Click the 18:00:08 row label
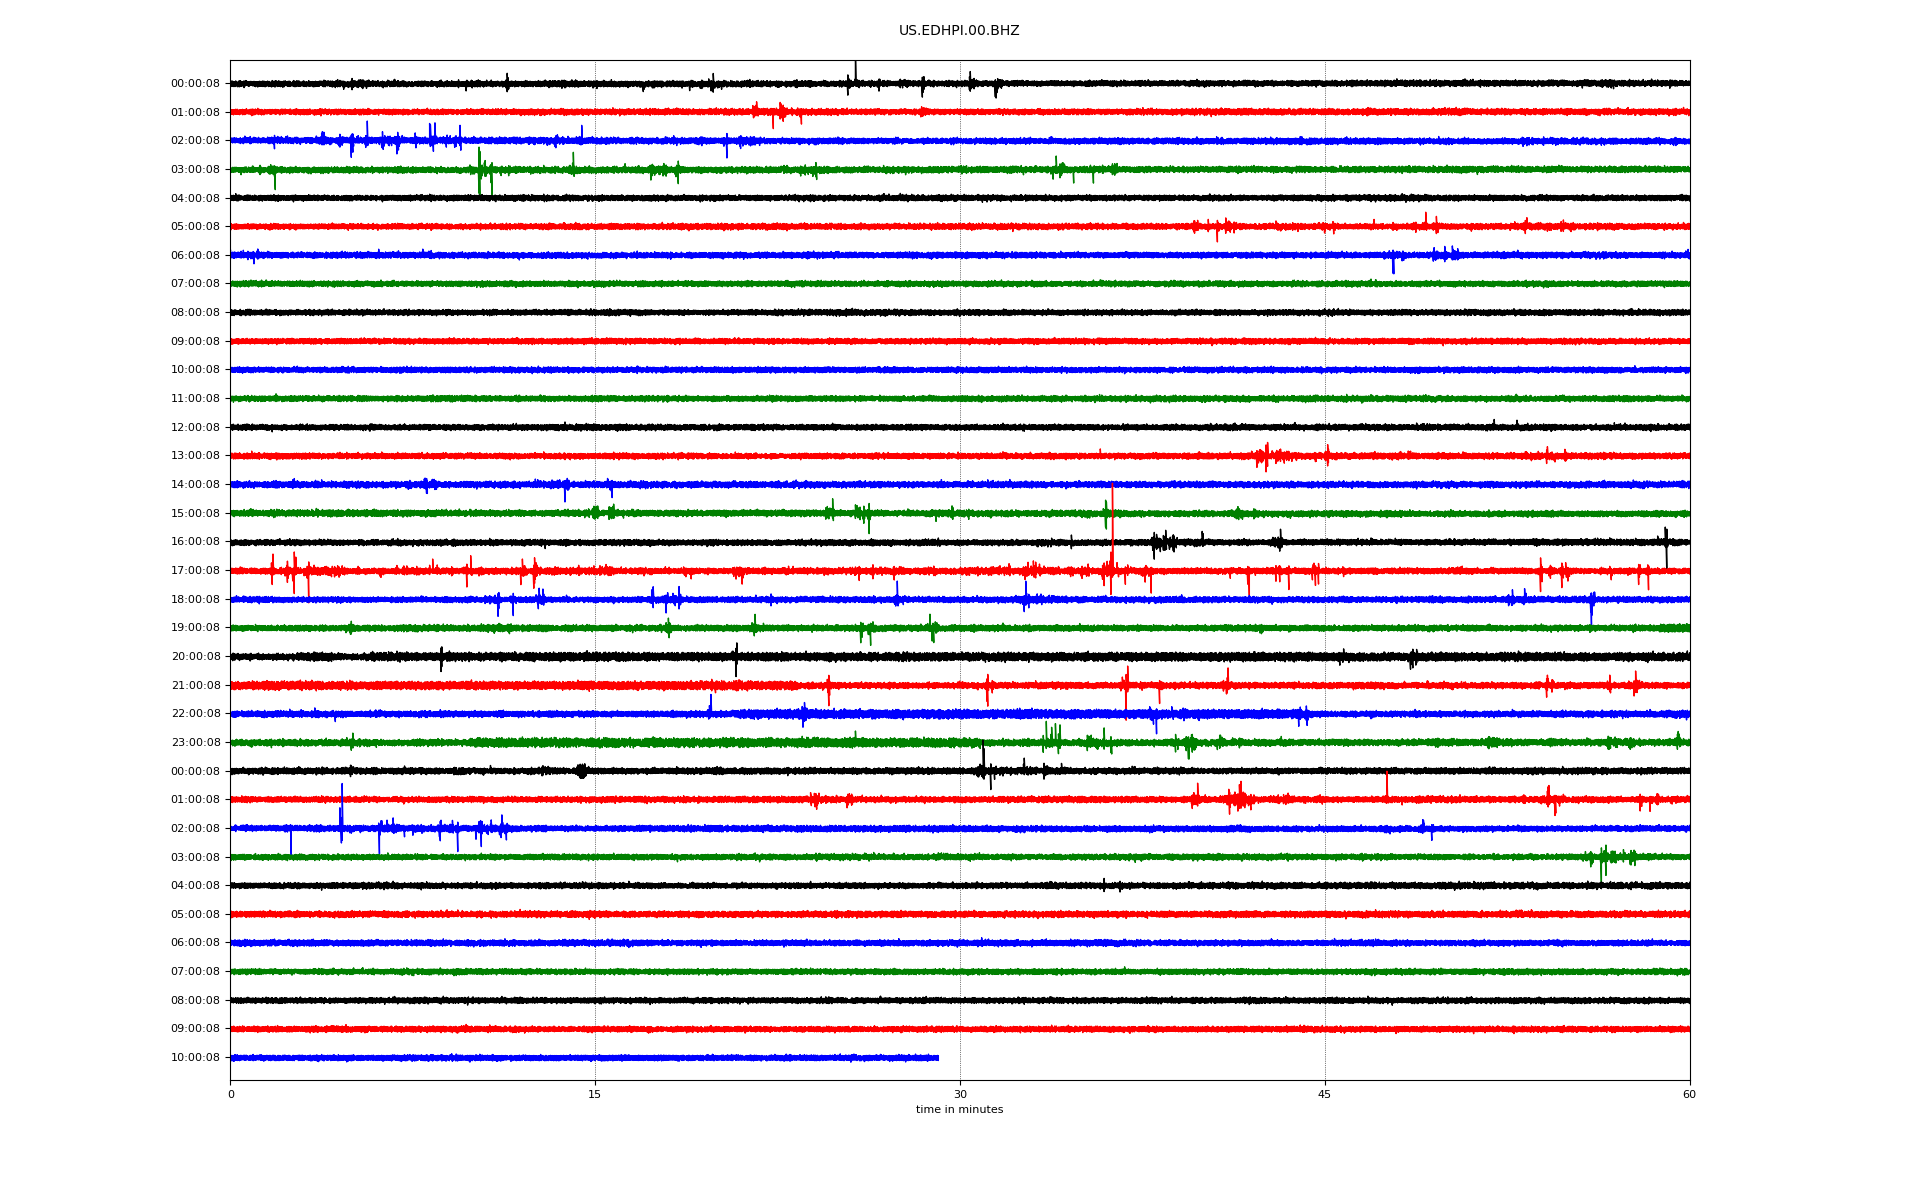Screen dimensions: 1920x1200 [x=195, y=600]
